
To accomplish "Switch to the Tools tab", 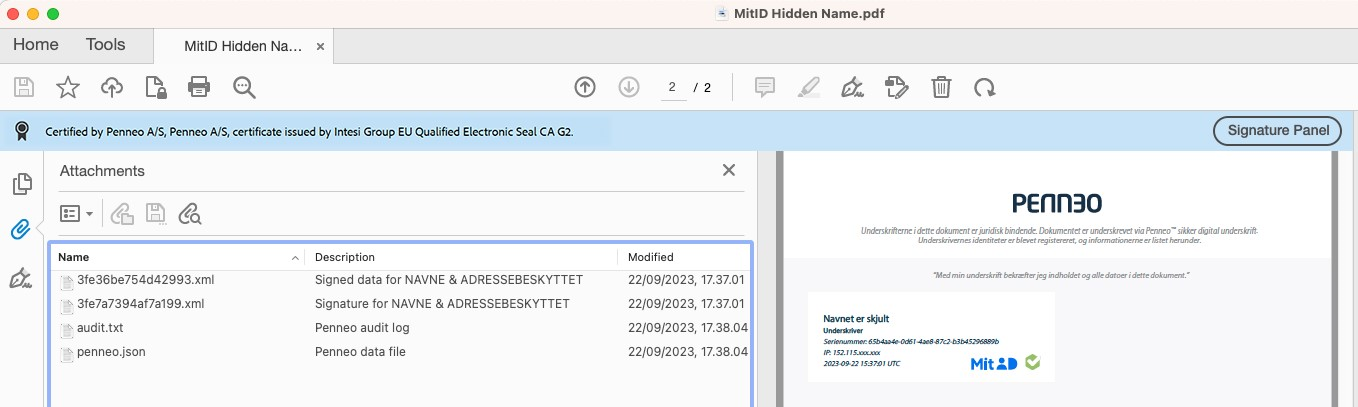I will (105, 44).
